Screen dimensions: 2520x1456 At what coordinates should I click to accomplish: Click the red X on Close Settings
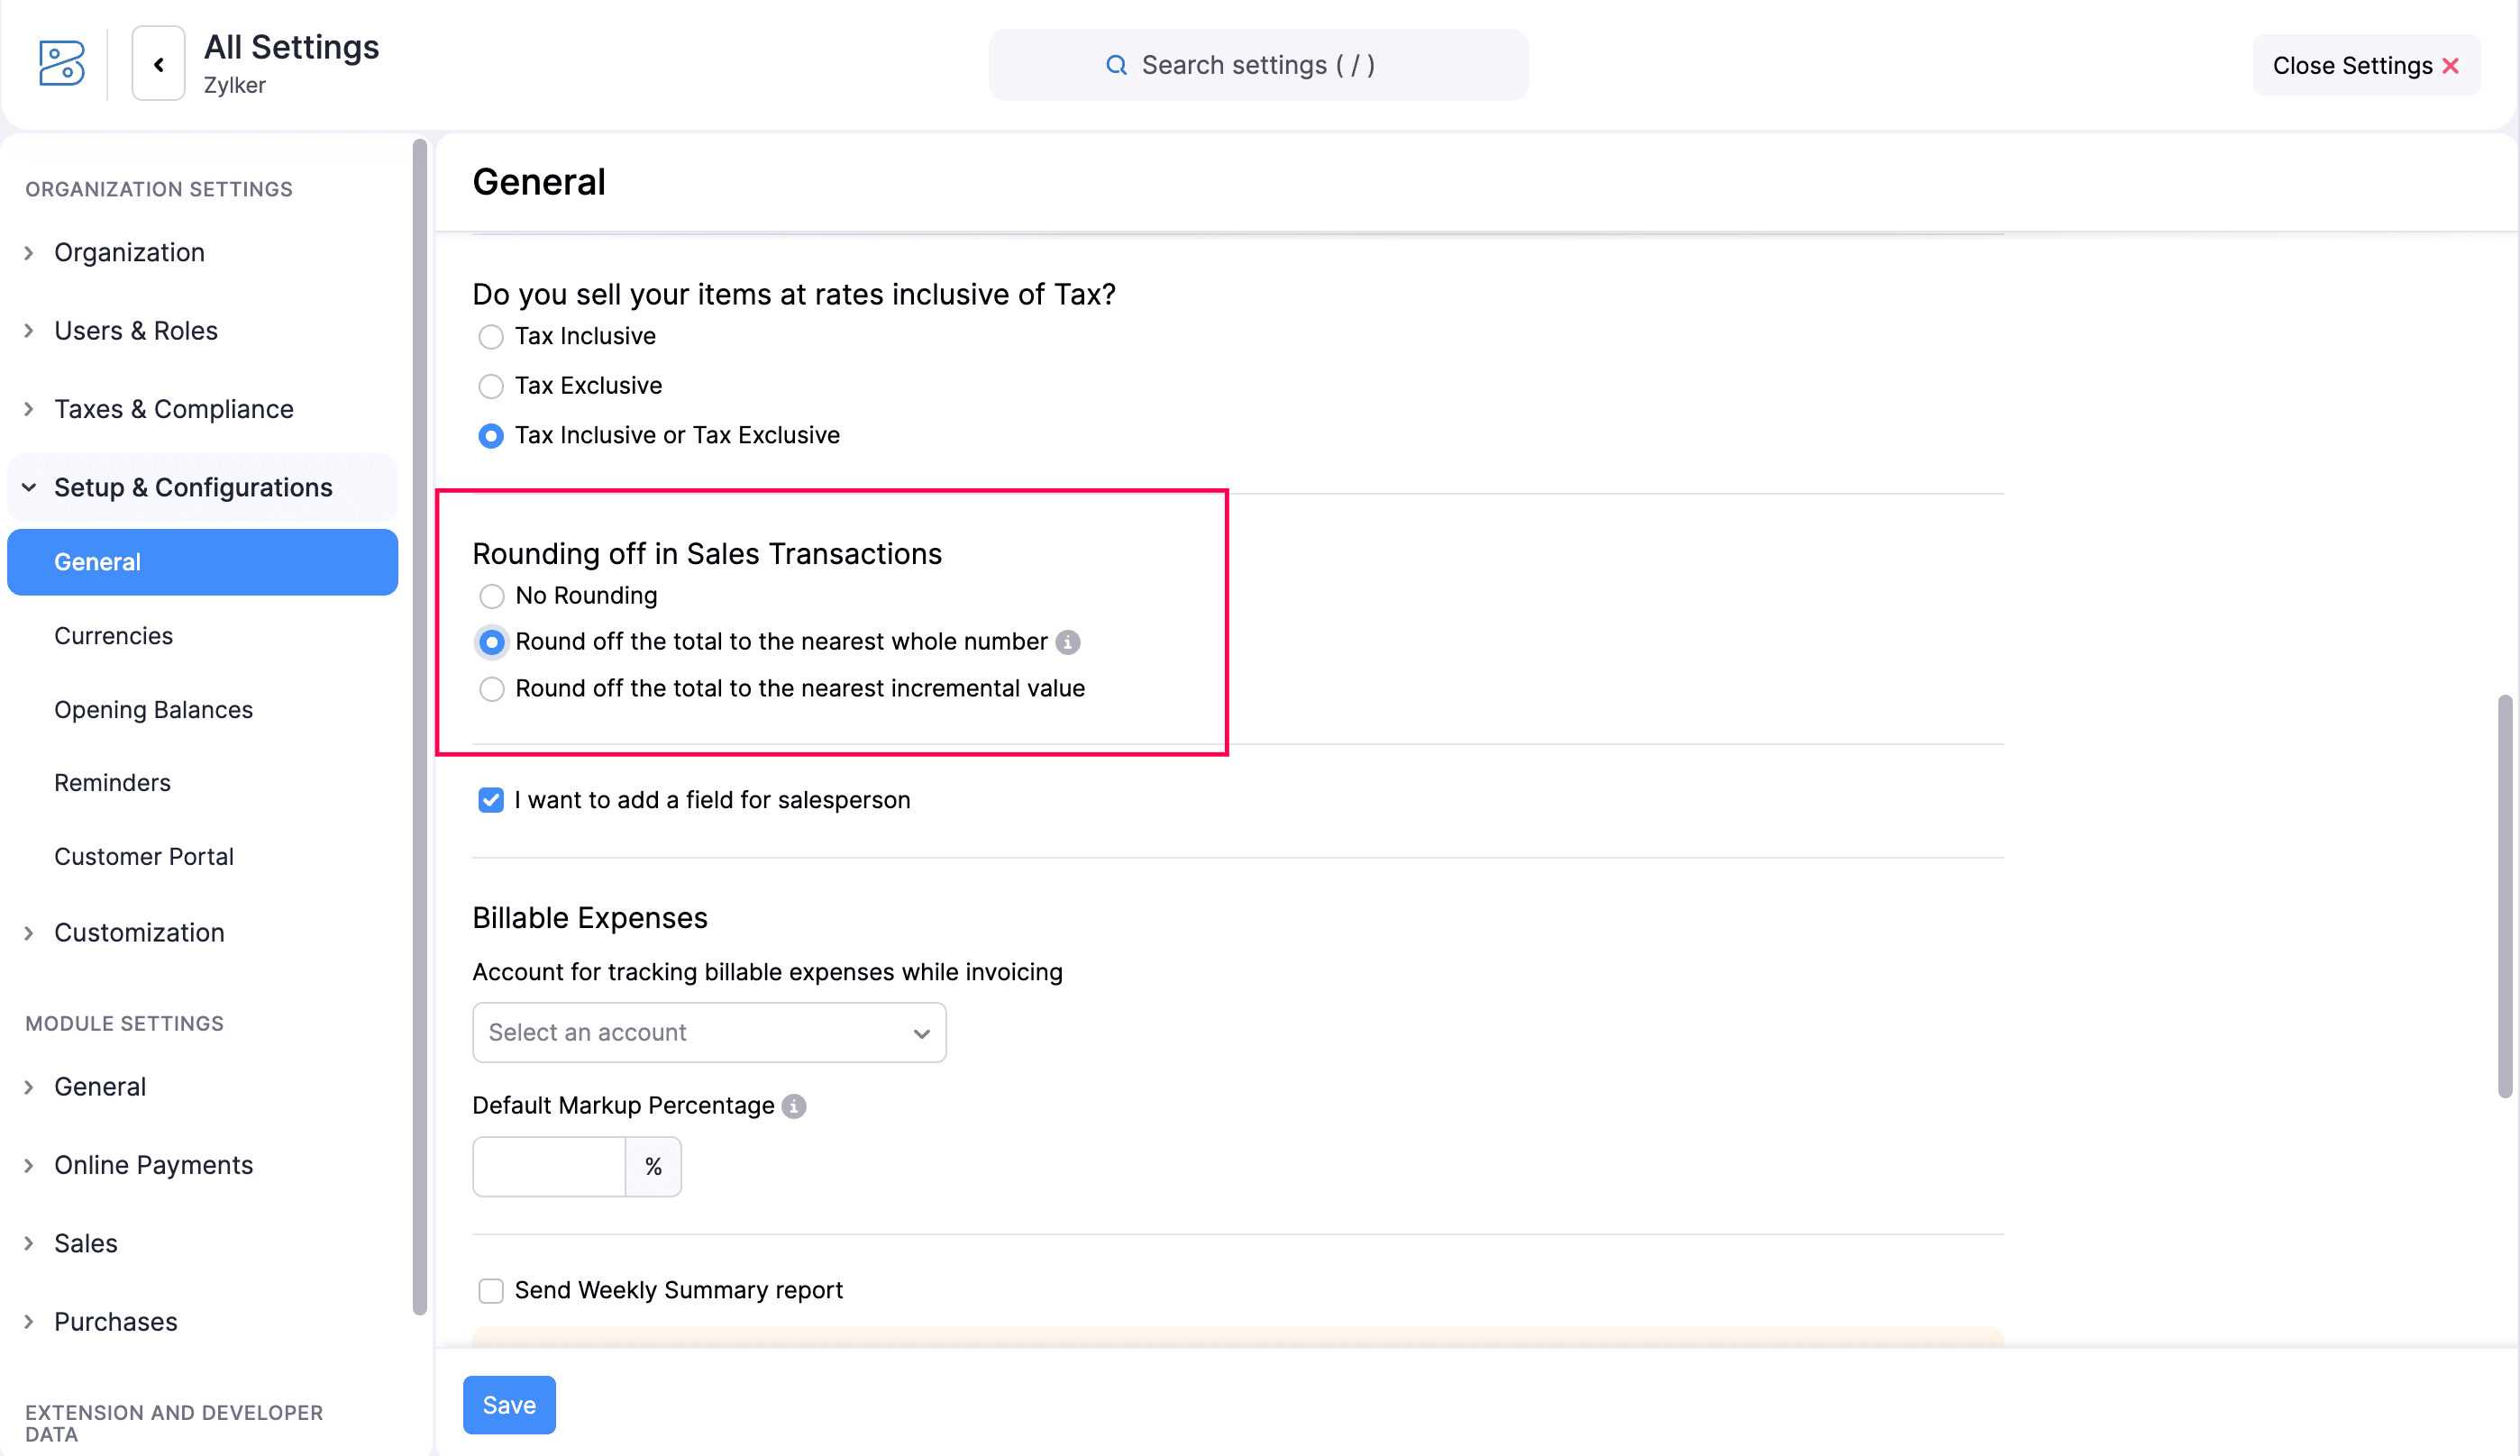pos(2450,66)
